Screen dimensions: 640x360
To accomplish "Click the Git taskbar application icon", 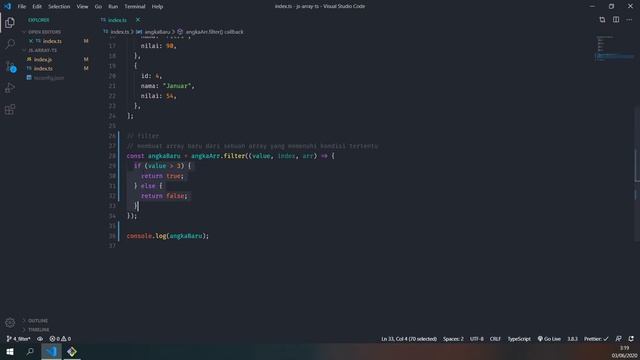I will pyautogui.click(x=72, y=351).
